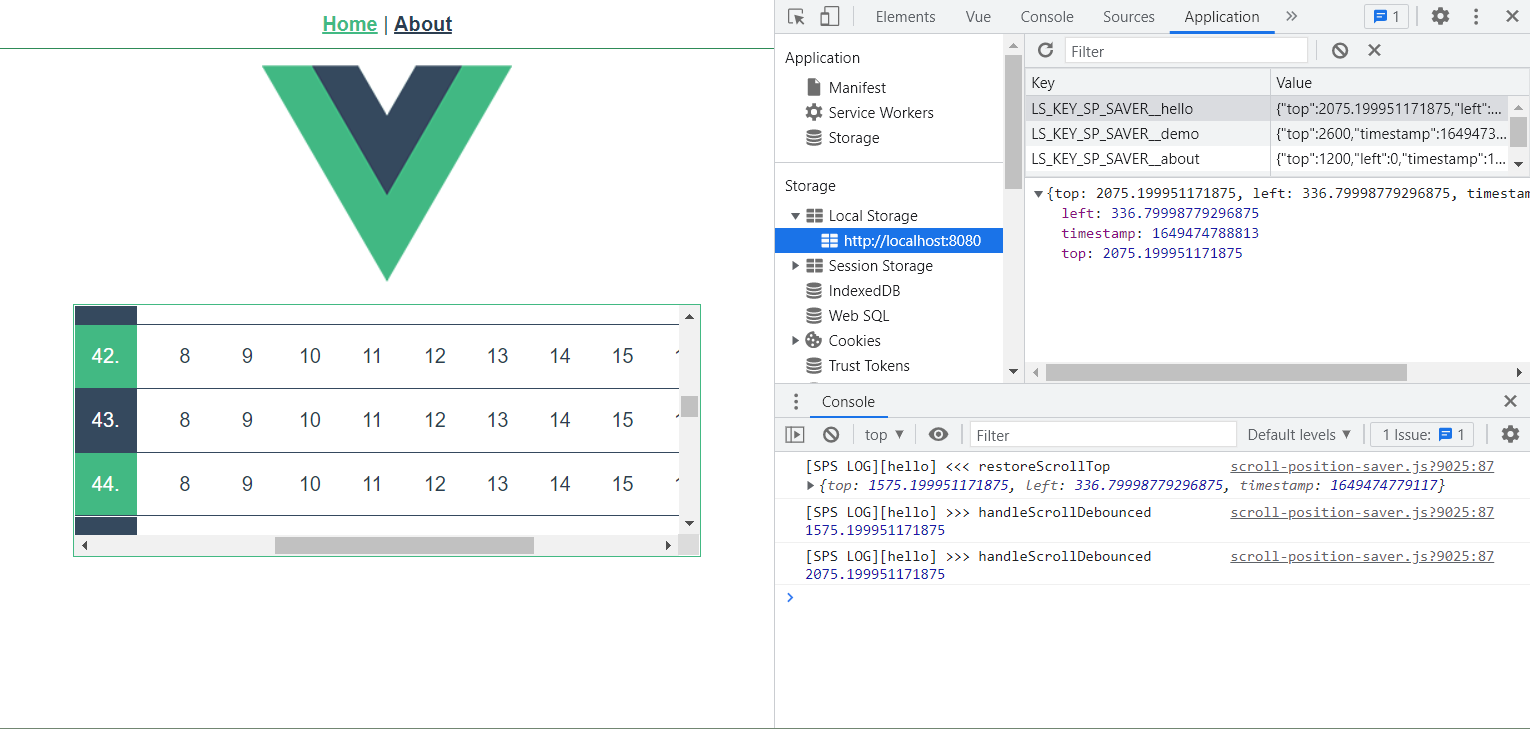Open the Default levels dropdown
This screenshot has height=729, width=1530.
click(x=1299, y=434)
